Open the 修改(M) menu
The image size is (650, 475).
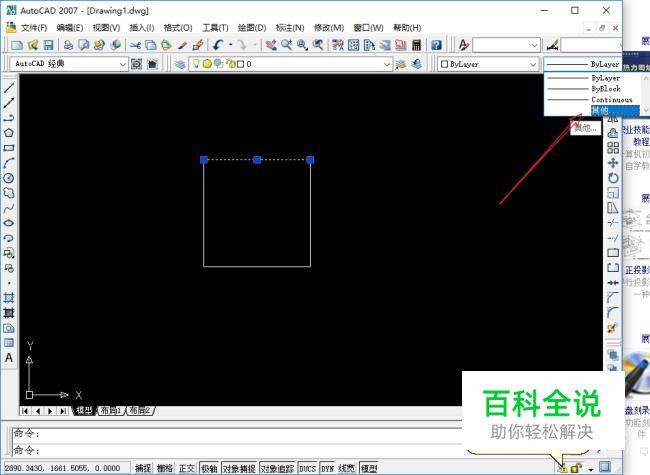[329, 28]
